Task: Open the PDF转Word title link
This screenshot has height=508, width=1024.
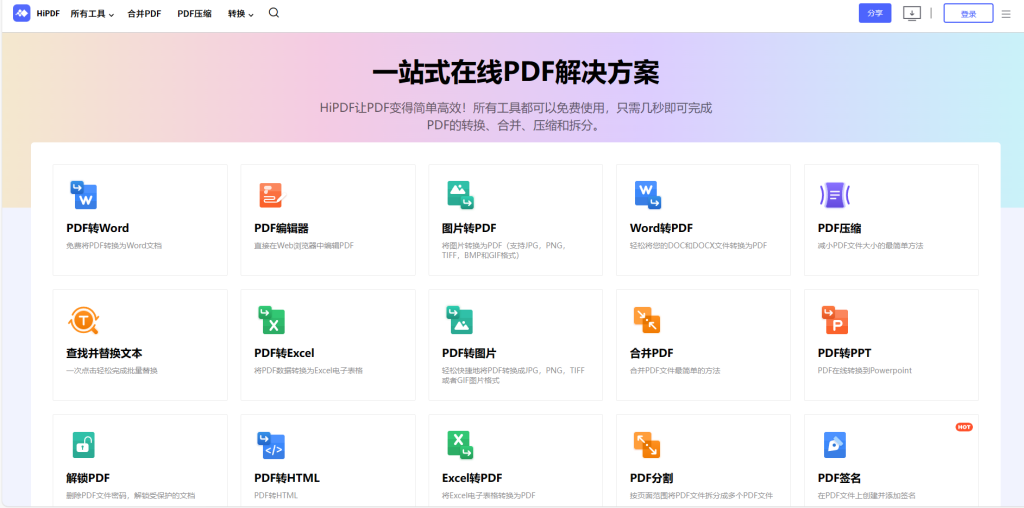Action: click(x=97, y=229)
